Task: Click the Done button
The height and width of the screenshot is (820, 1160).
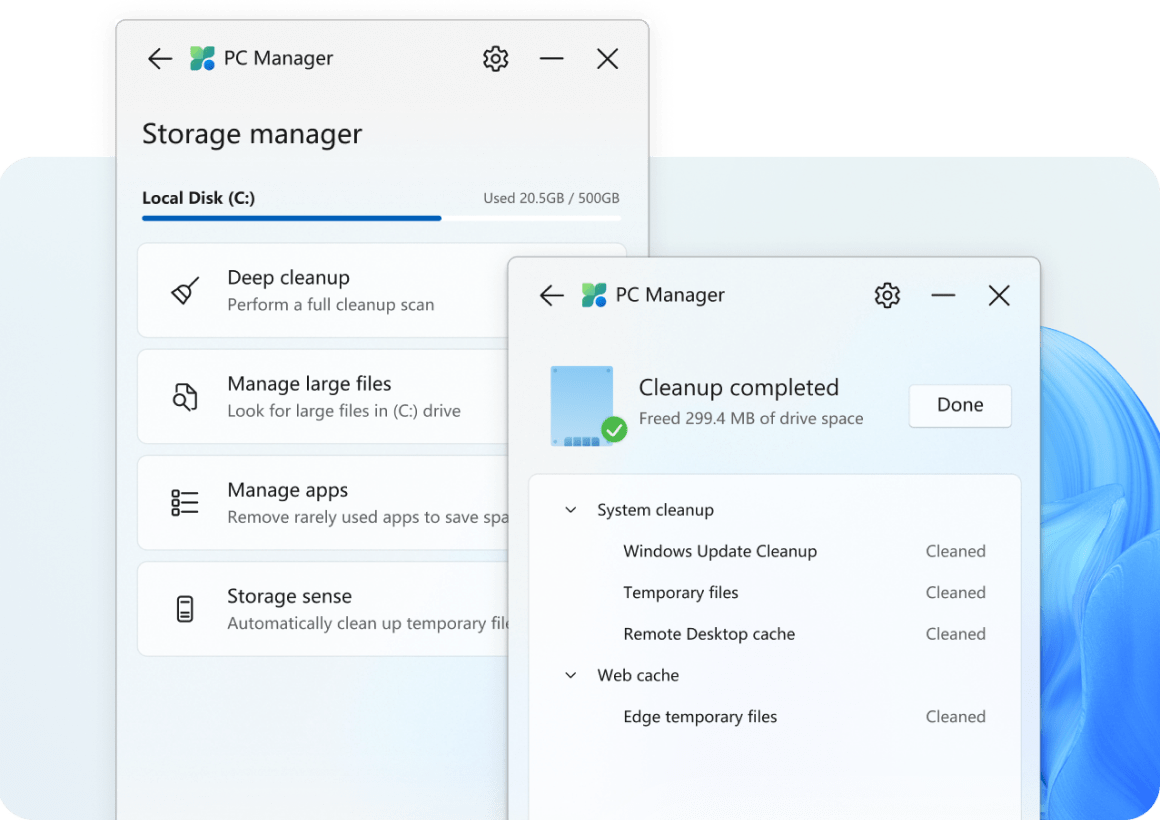Action: coord(959,405)
